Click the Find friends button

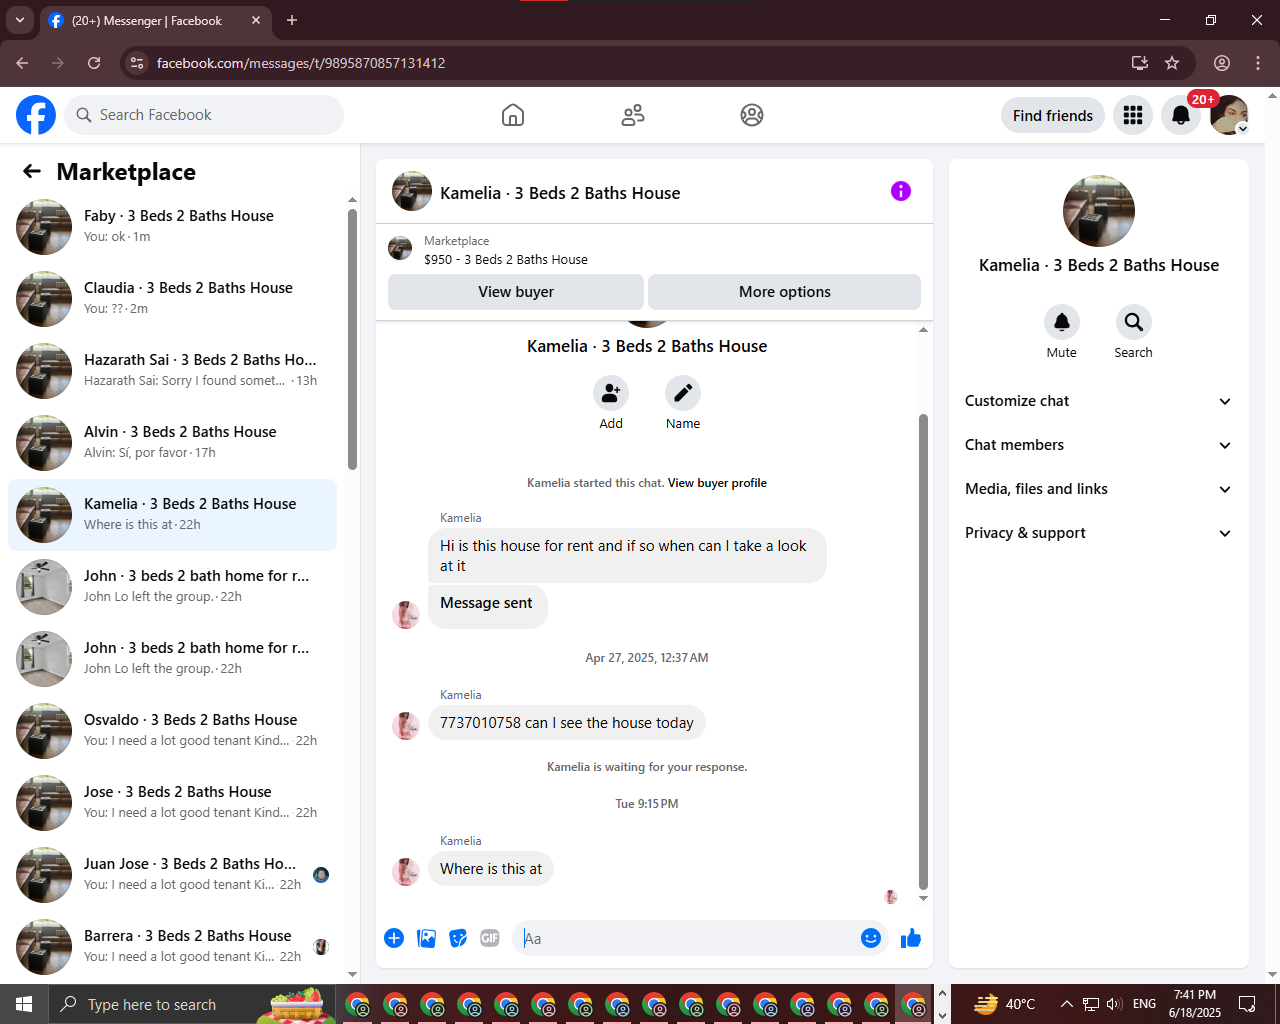click(x=1053, y=116)
